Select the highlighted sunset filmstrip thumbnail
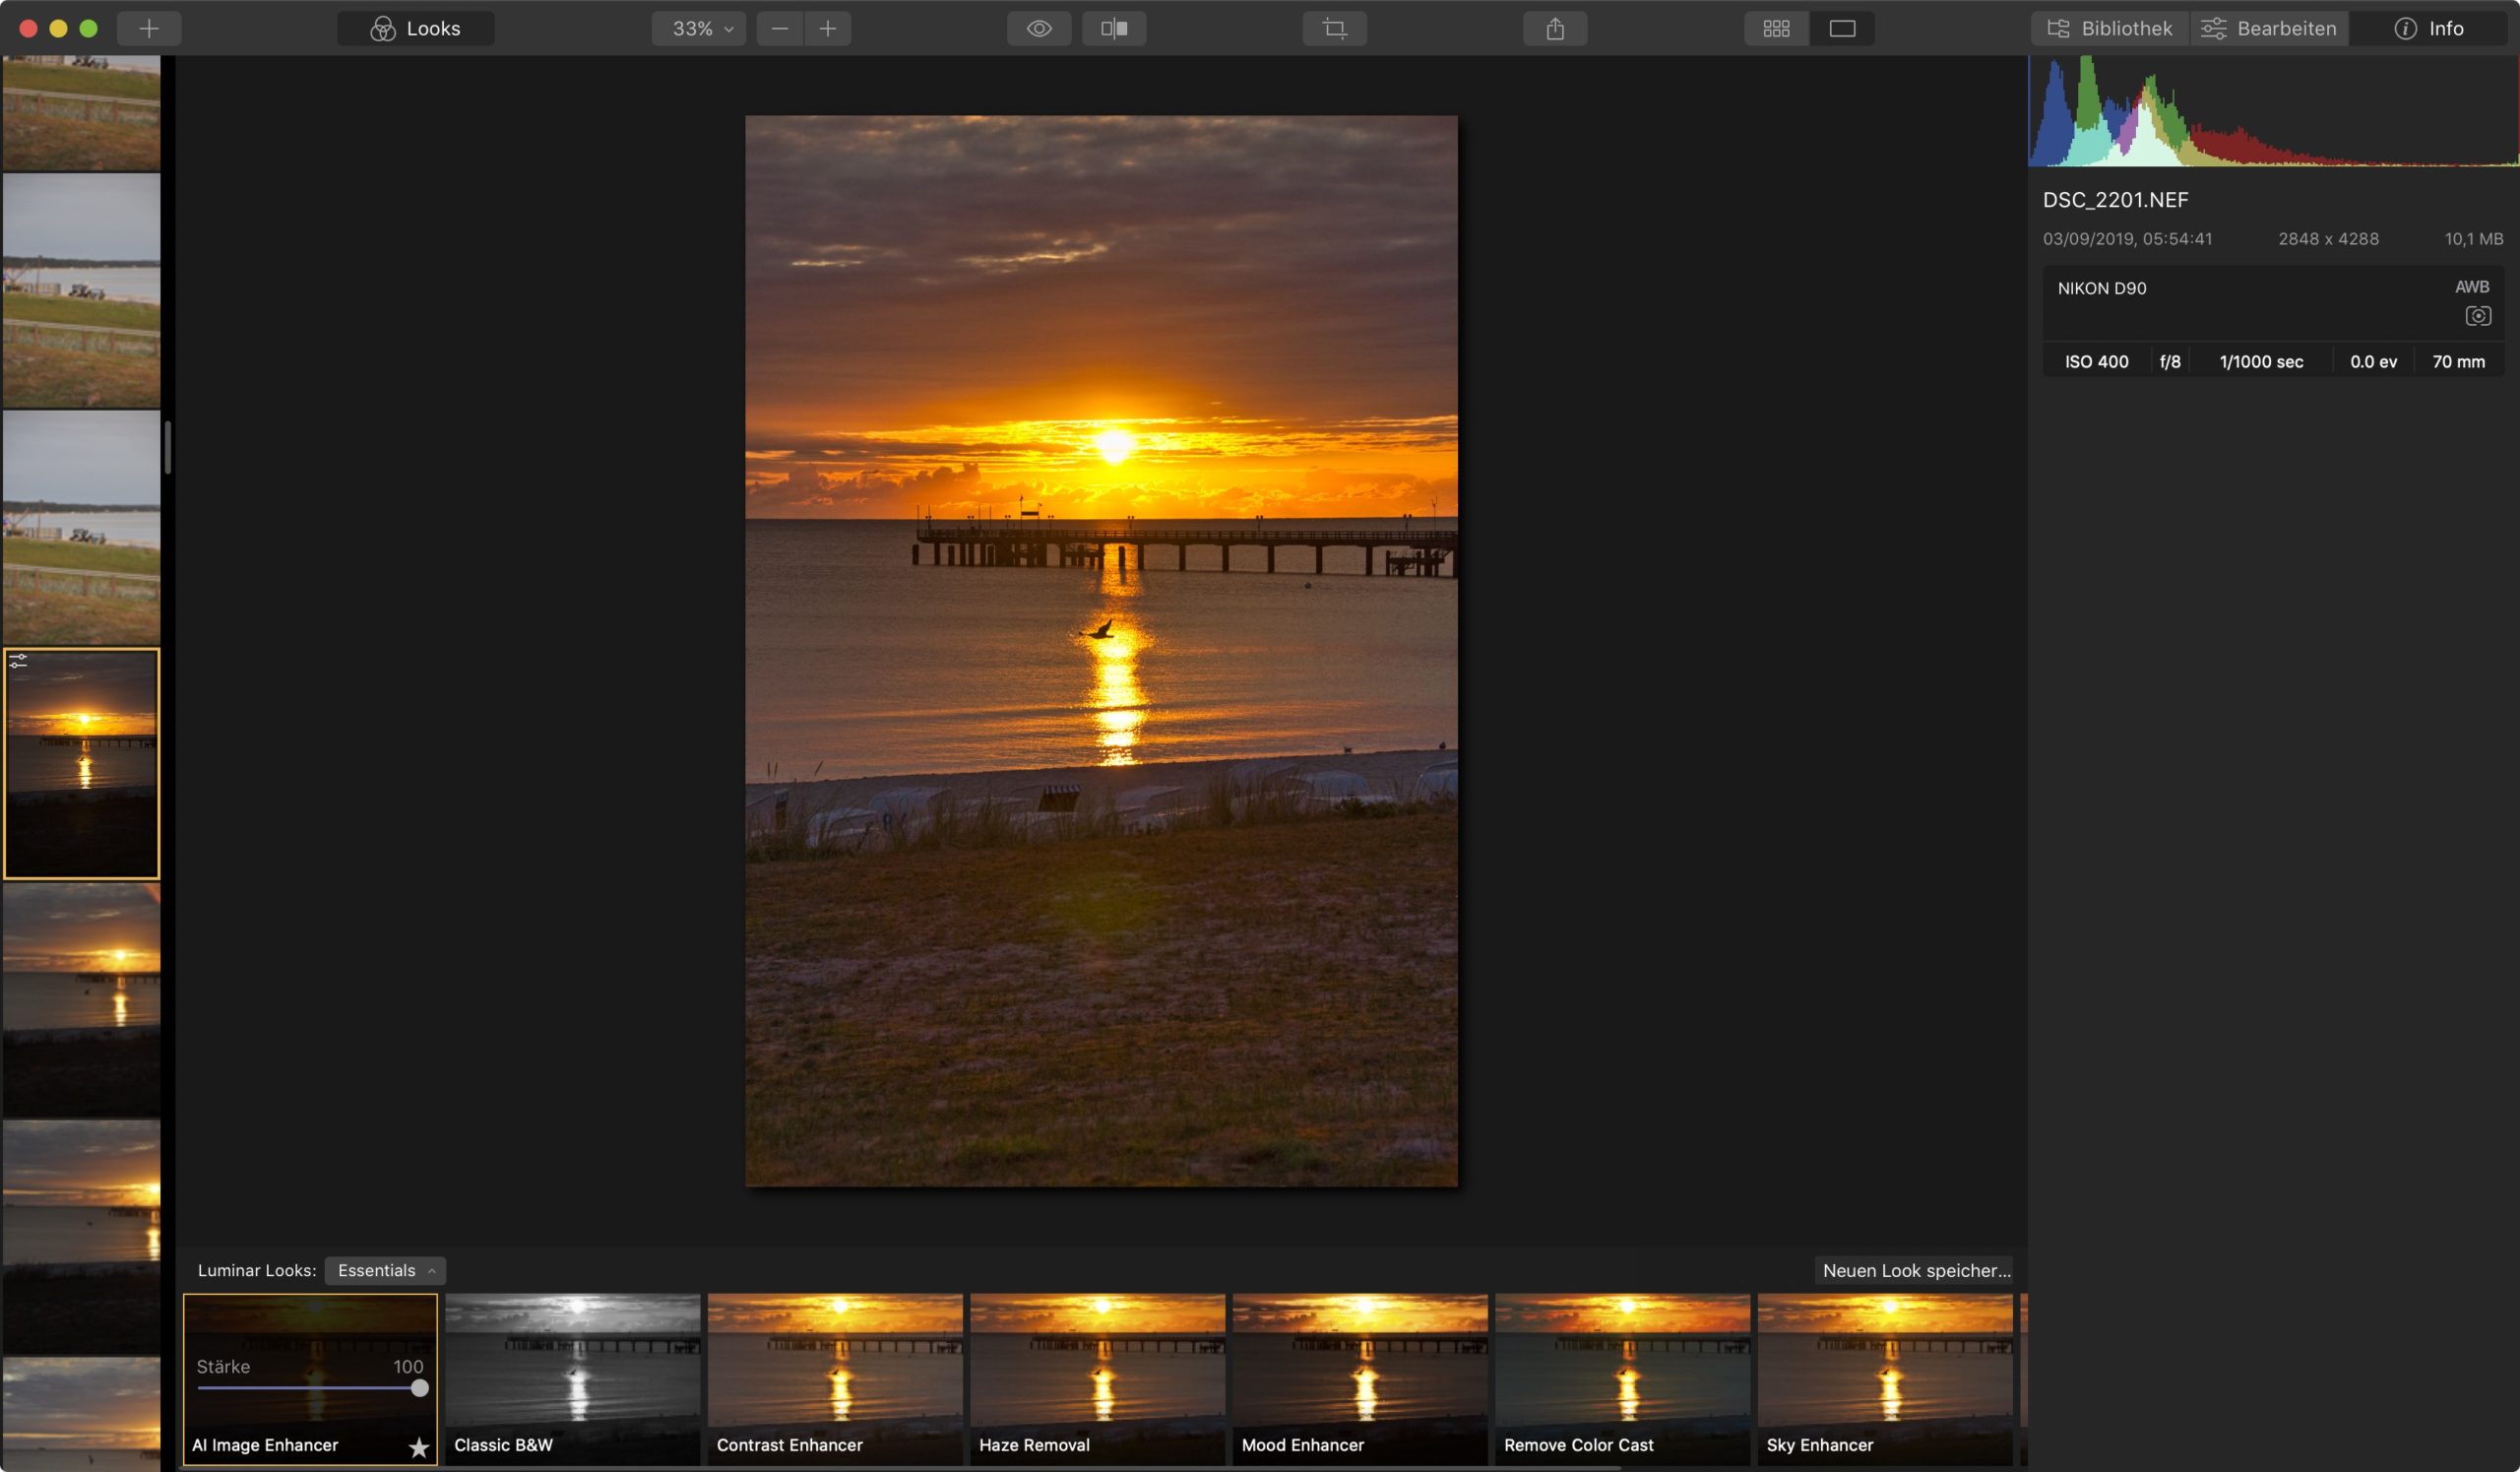 (x=82, y=764)
